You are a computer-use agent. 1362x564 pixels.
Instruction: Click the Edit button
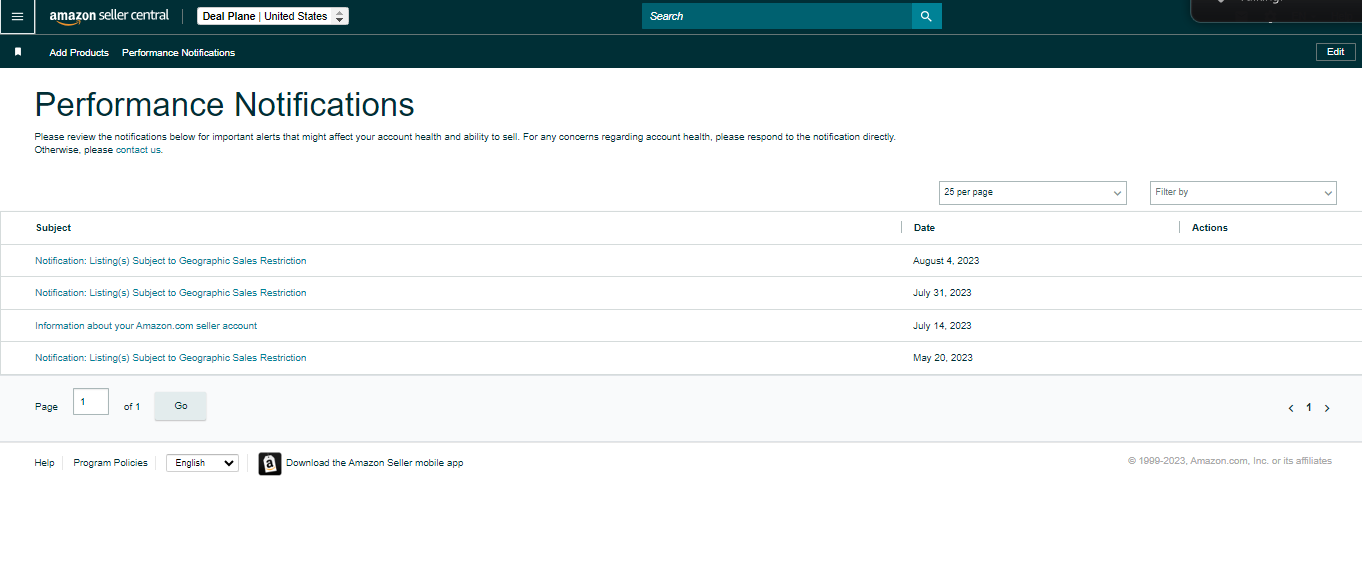(1335, 52)
